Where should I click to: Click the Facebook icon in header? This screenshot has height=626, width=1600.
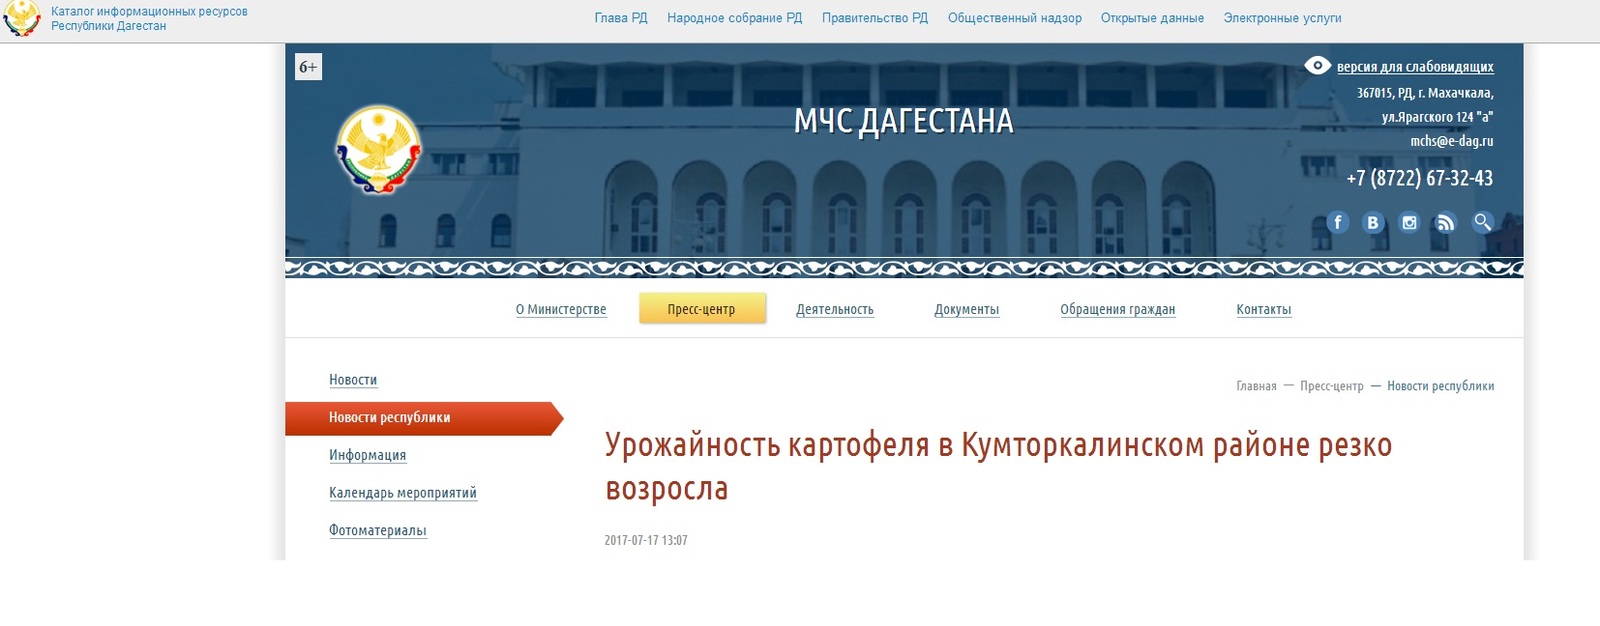pyautogui.click(x=1337, y=222)
